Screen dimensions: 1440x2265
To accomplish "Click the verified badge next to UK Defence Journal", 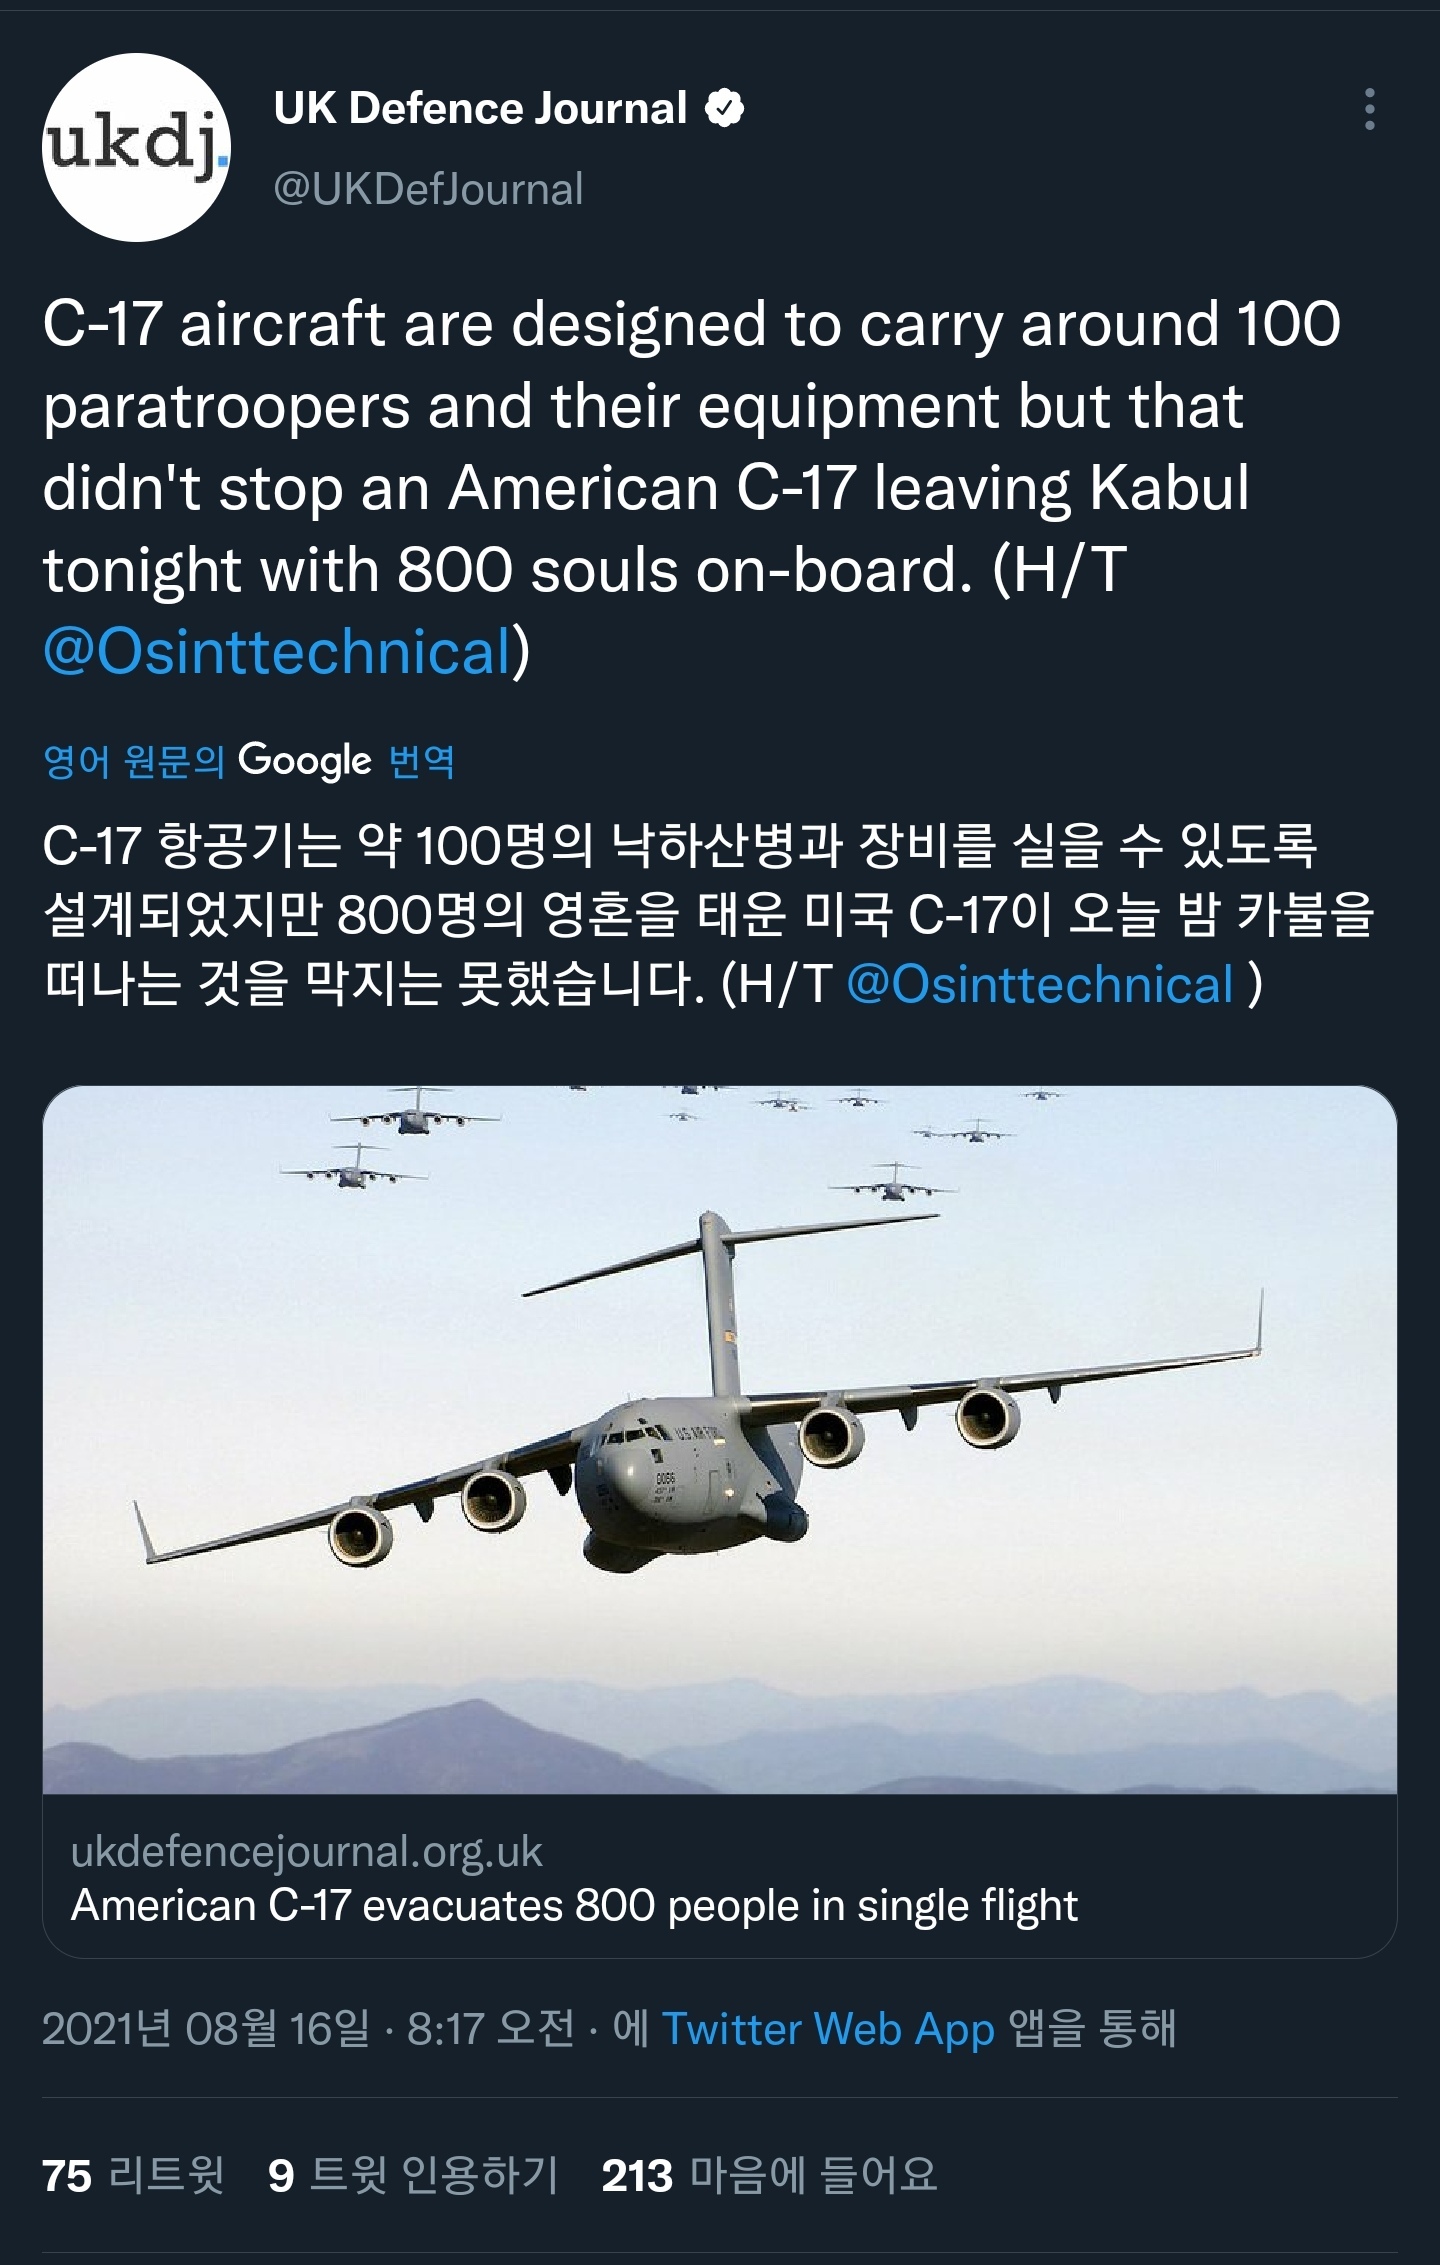I will 722,110.
